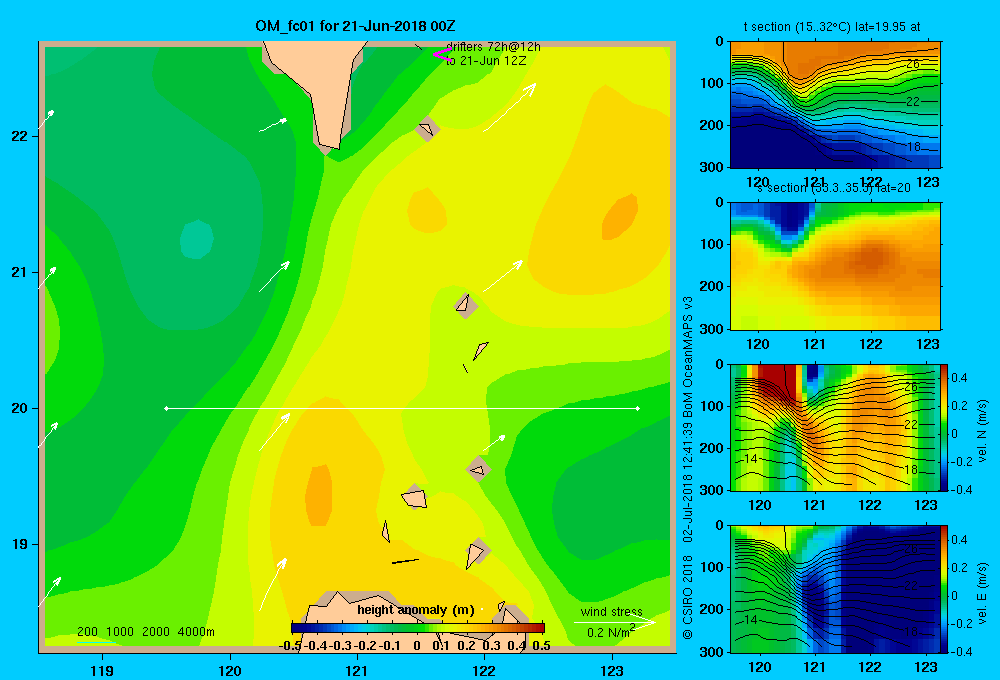Click the 0.5 tick on height anomaly bar
The image size is (1000, 680).
click(541, 646)
